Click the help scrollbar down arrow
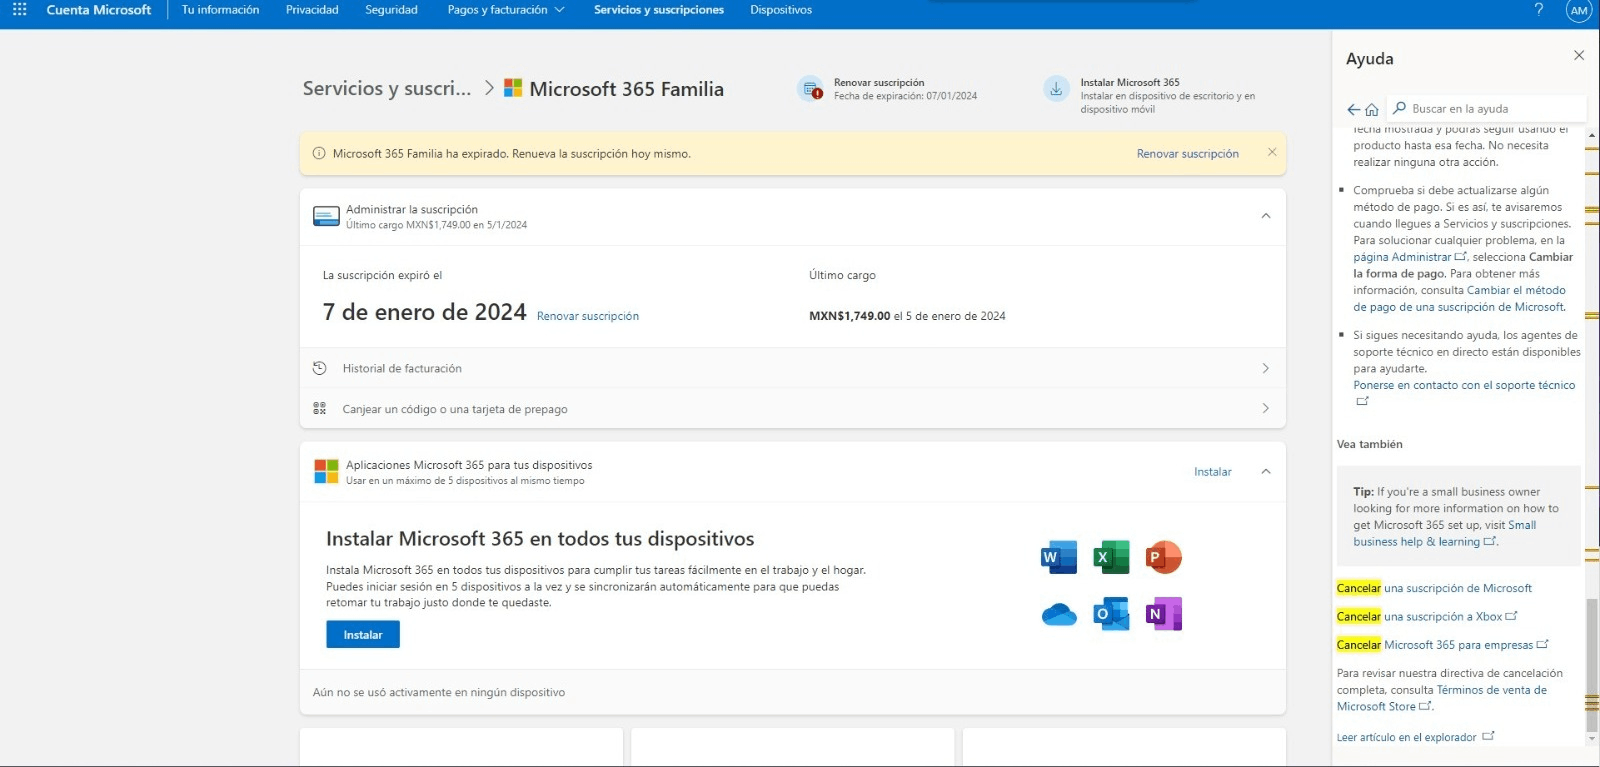 pyautogui.click(x=1592, y=739)
